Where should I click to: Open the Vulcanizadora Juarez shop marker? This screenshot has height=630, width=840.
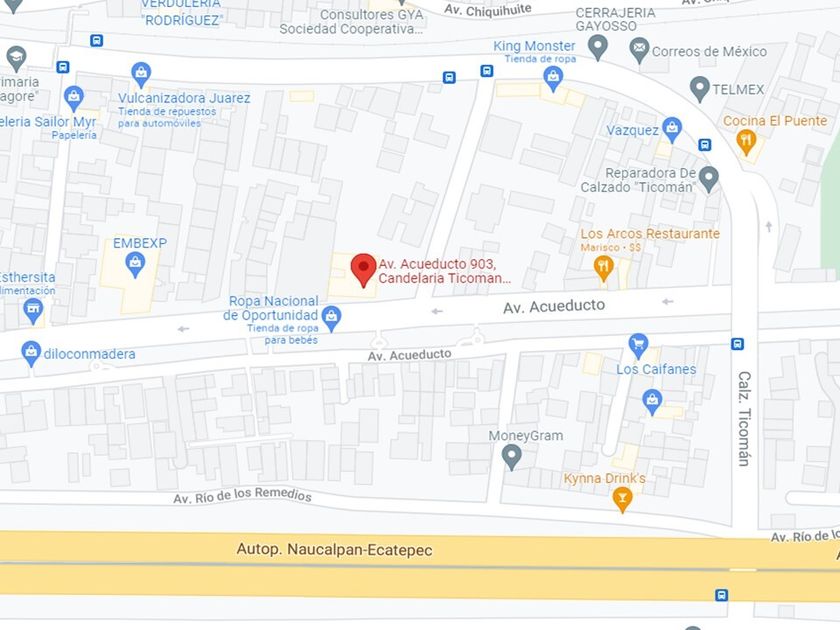point(141,74)
